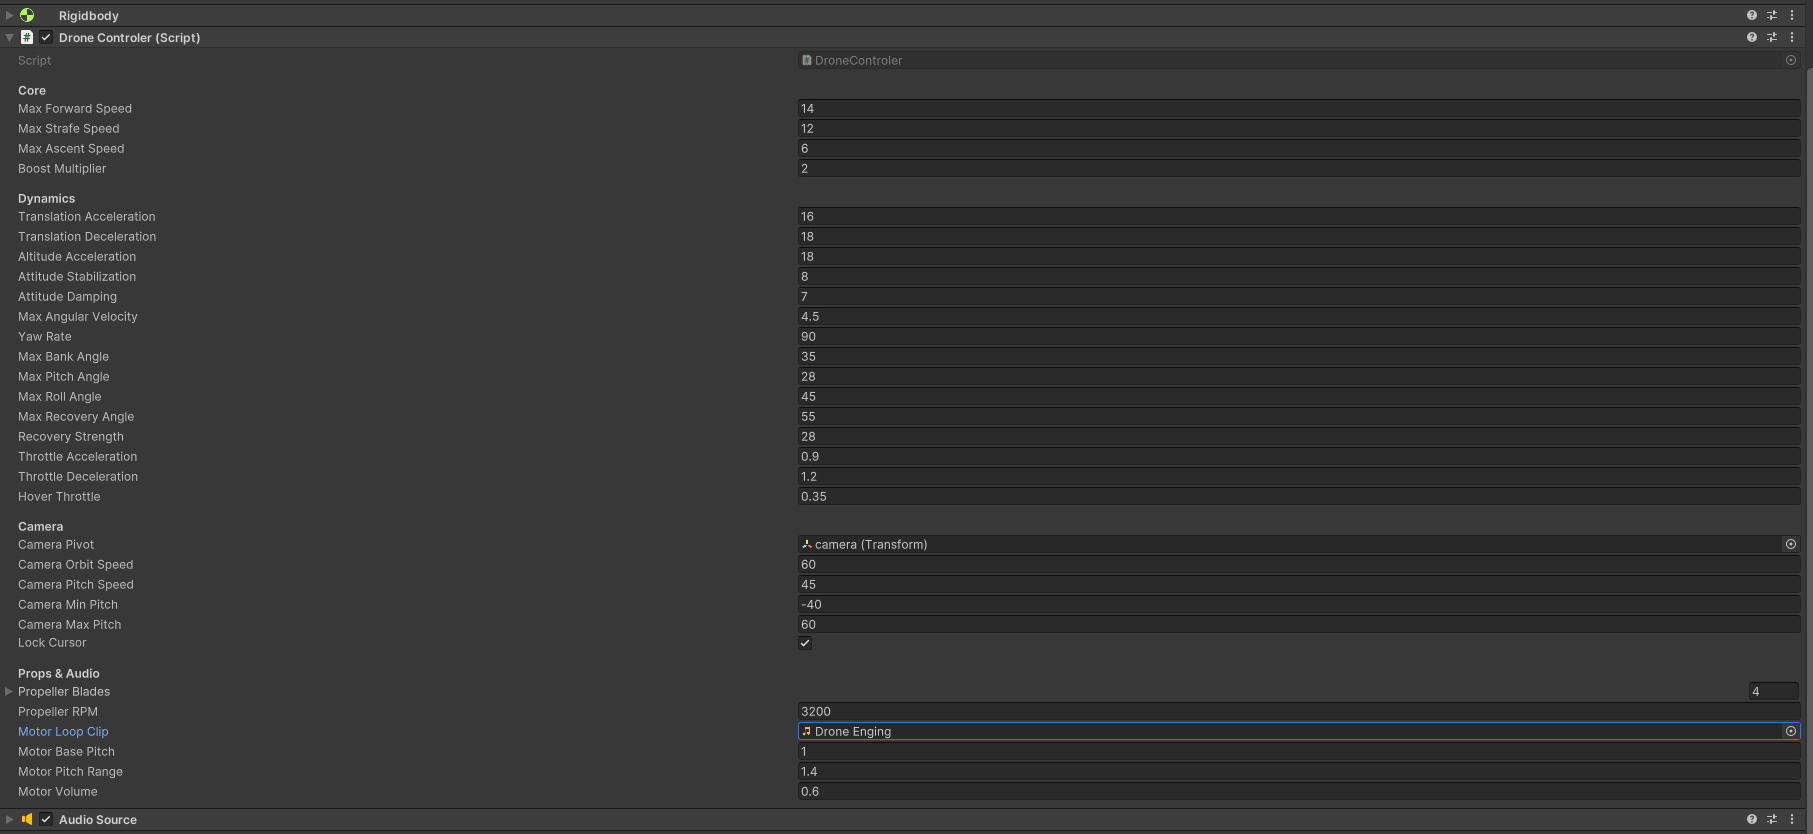This screenshot has height=834, width=1813.
Task: Edit the Max Ascent Speed value field
Action: (x=1299, y=148)
